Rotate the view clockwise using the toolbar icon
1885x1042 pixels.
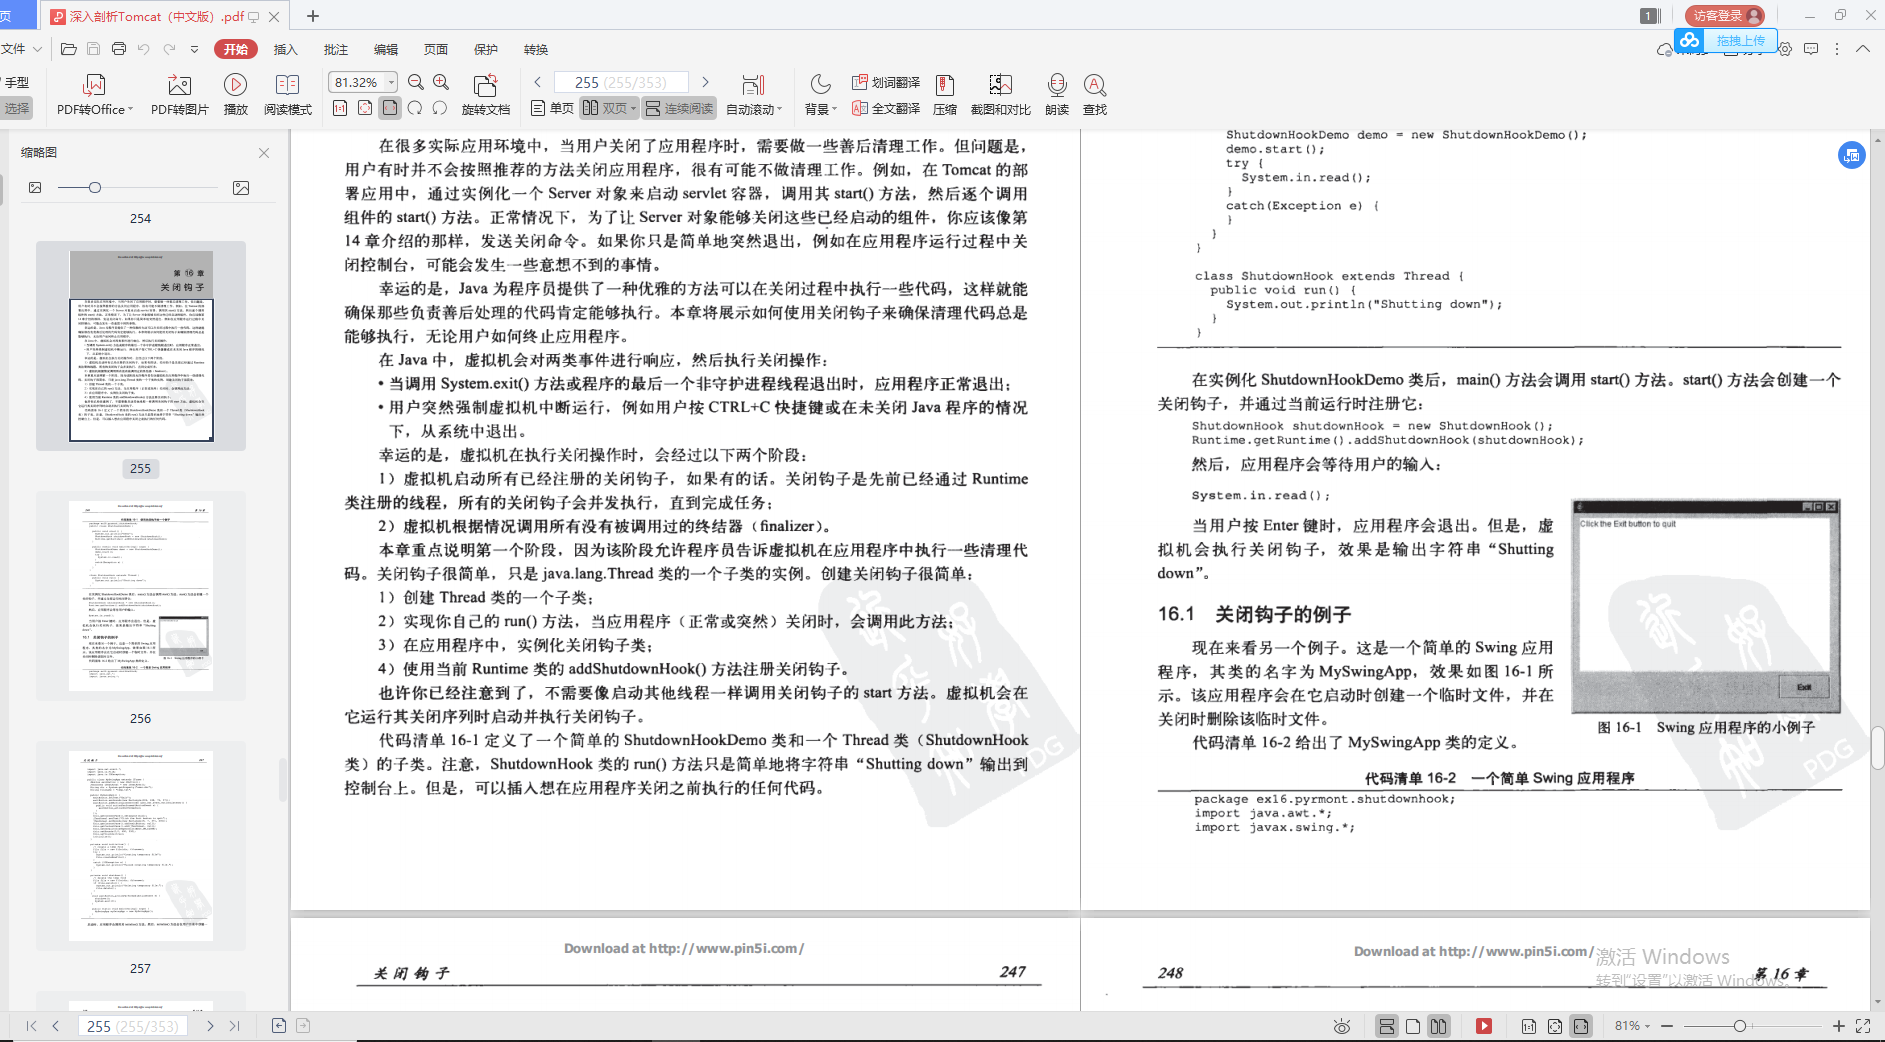415,108
